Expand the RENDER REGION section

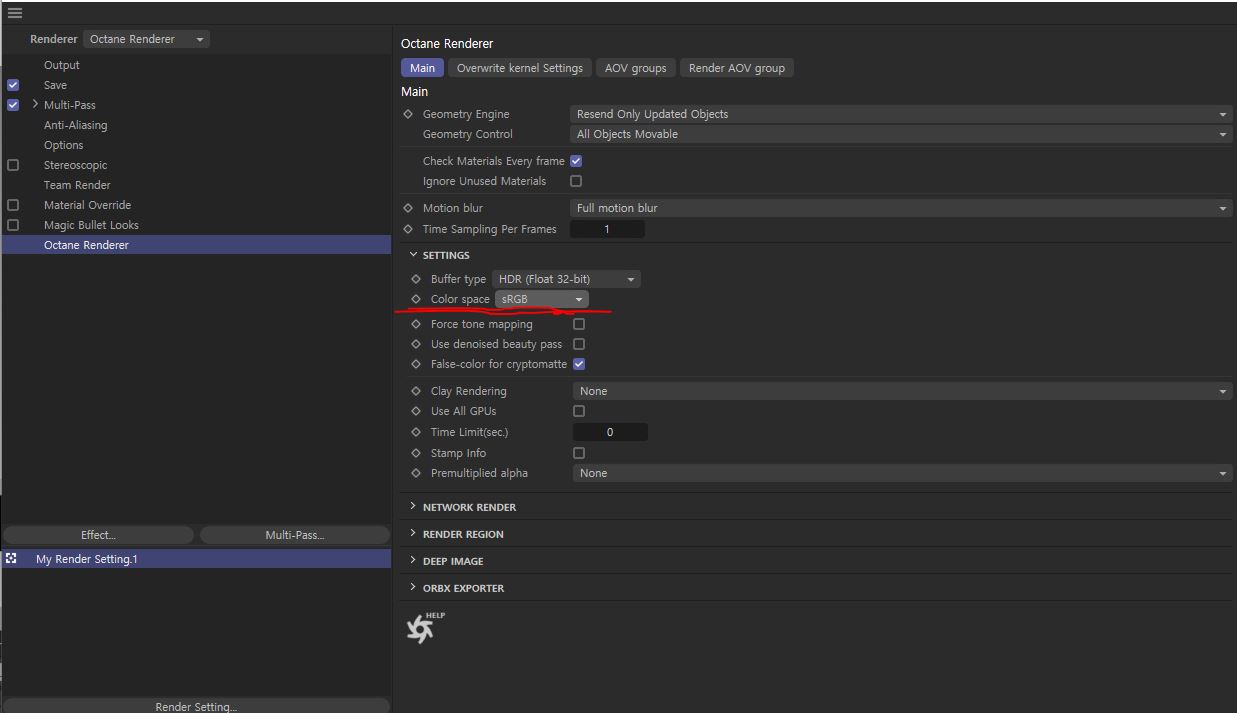(413, 534)
